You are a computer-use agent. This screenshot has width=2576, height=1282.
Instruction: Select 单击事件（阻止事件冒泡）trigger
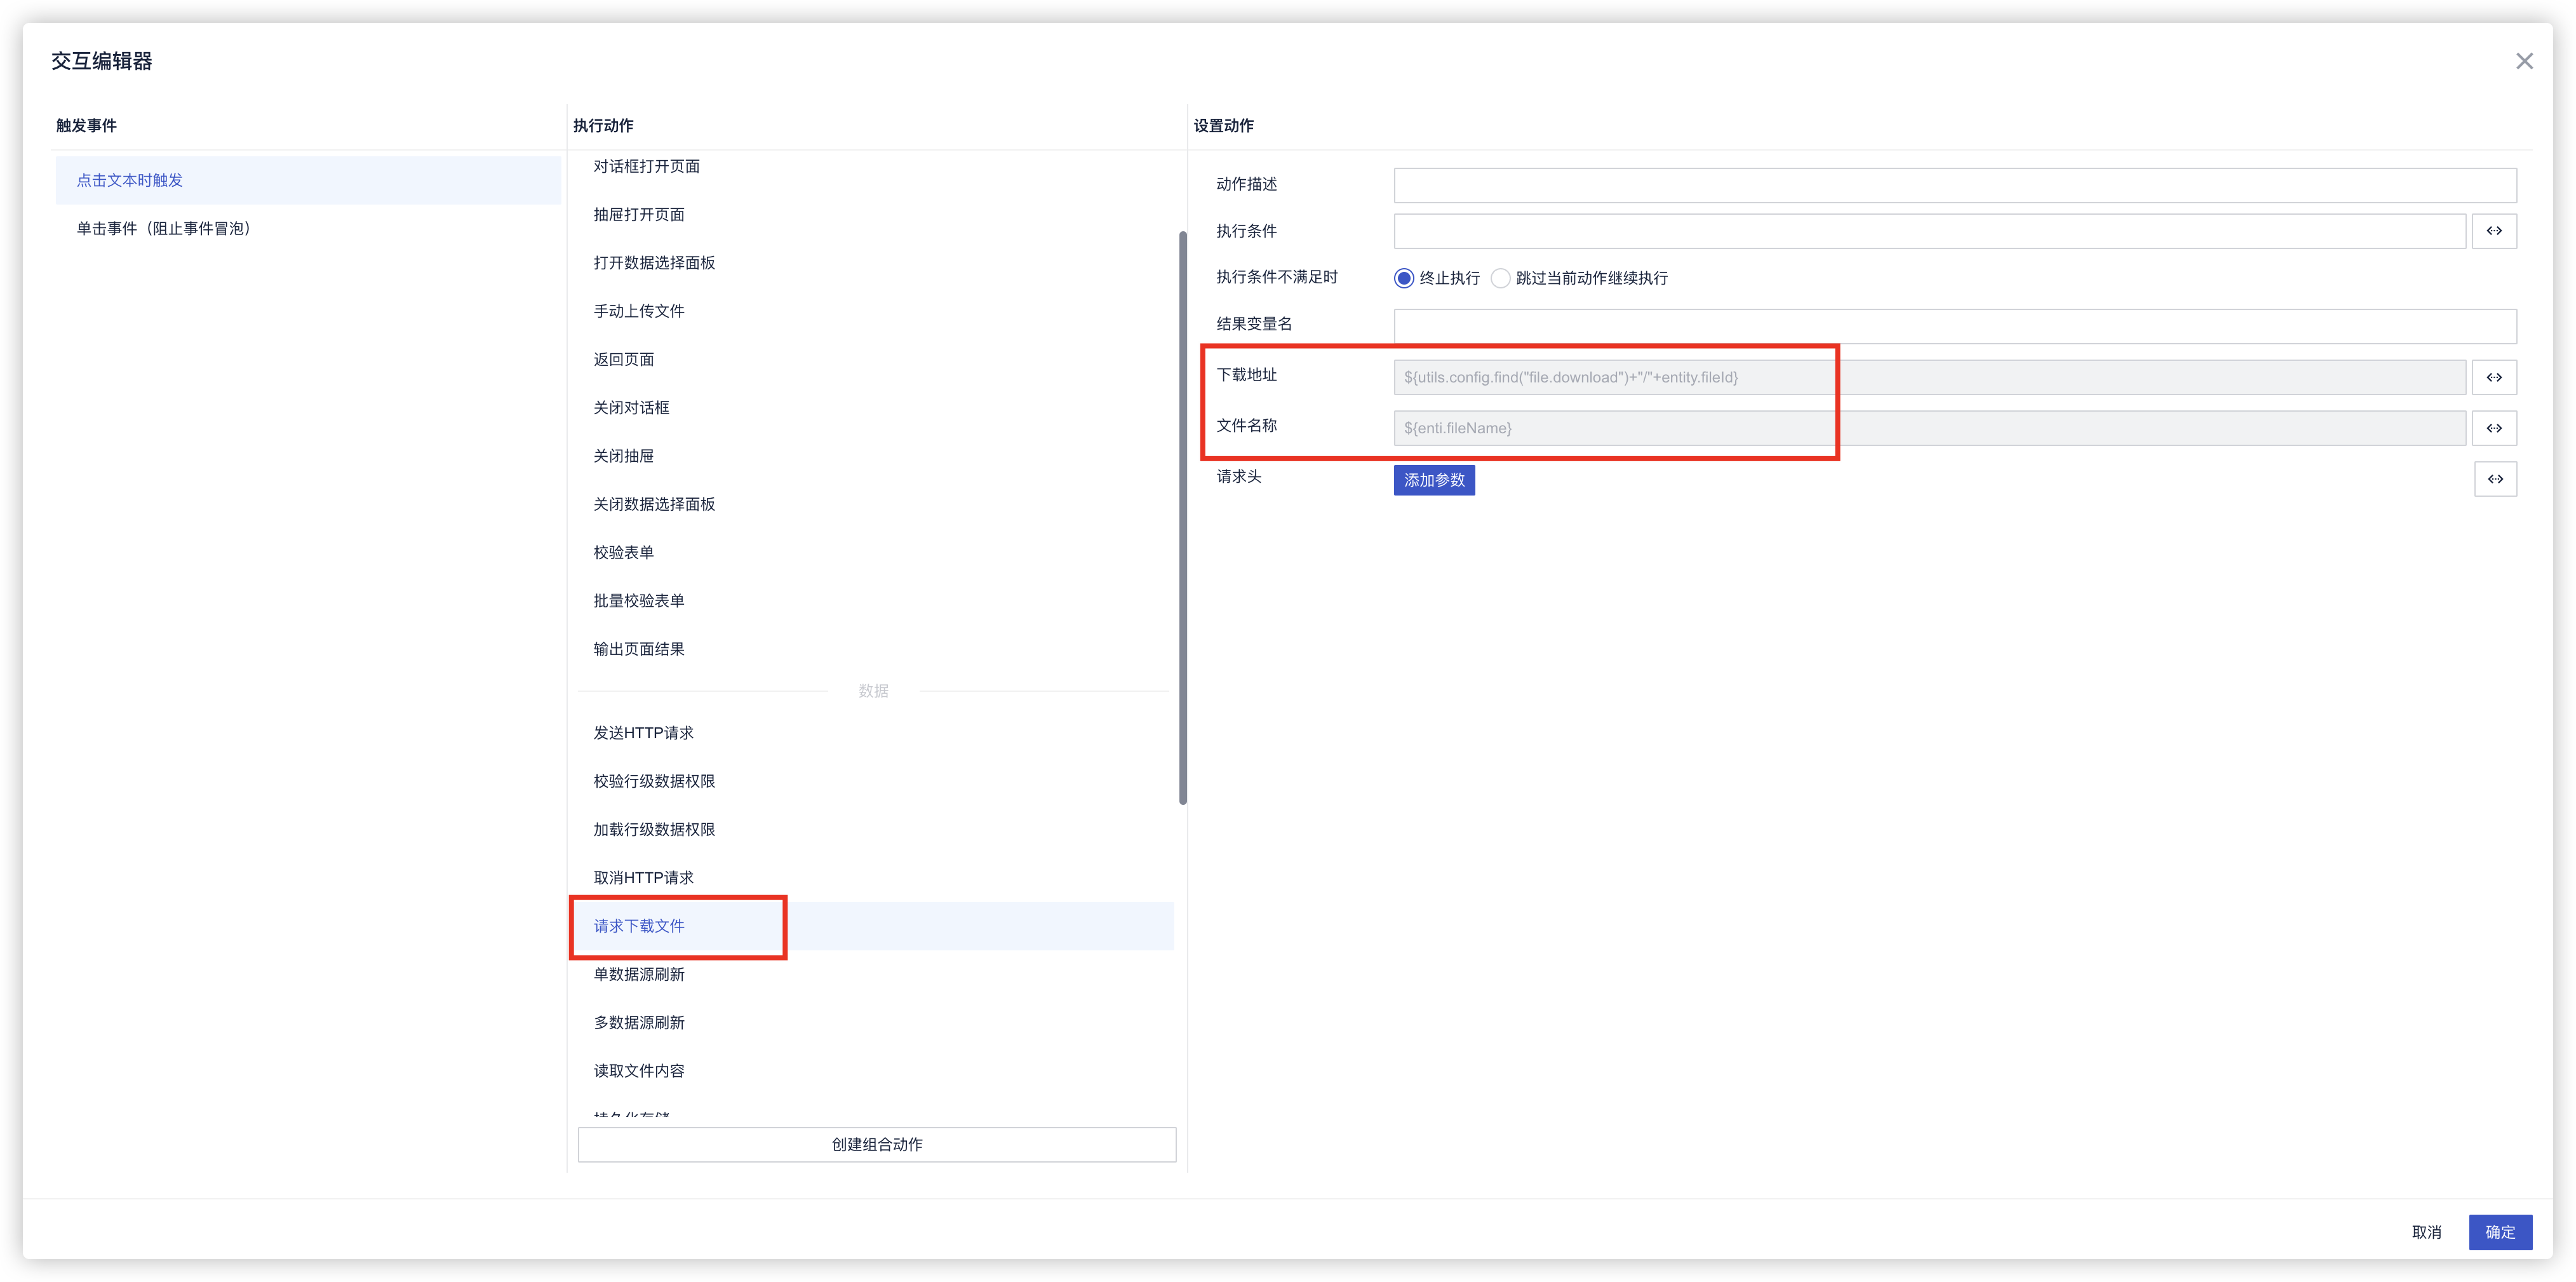[163, 229]
